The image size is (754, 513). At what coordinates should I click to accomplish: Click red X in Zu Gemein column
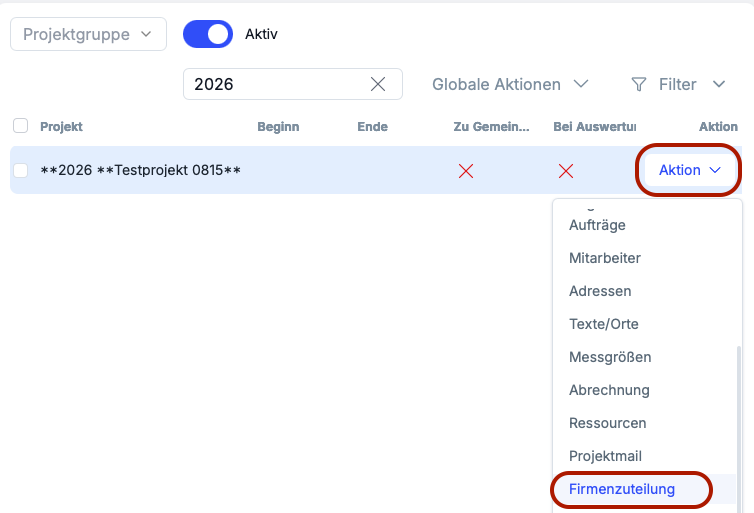pyautogui.click(x=465, y=171)
